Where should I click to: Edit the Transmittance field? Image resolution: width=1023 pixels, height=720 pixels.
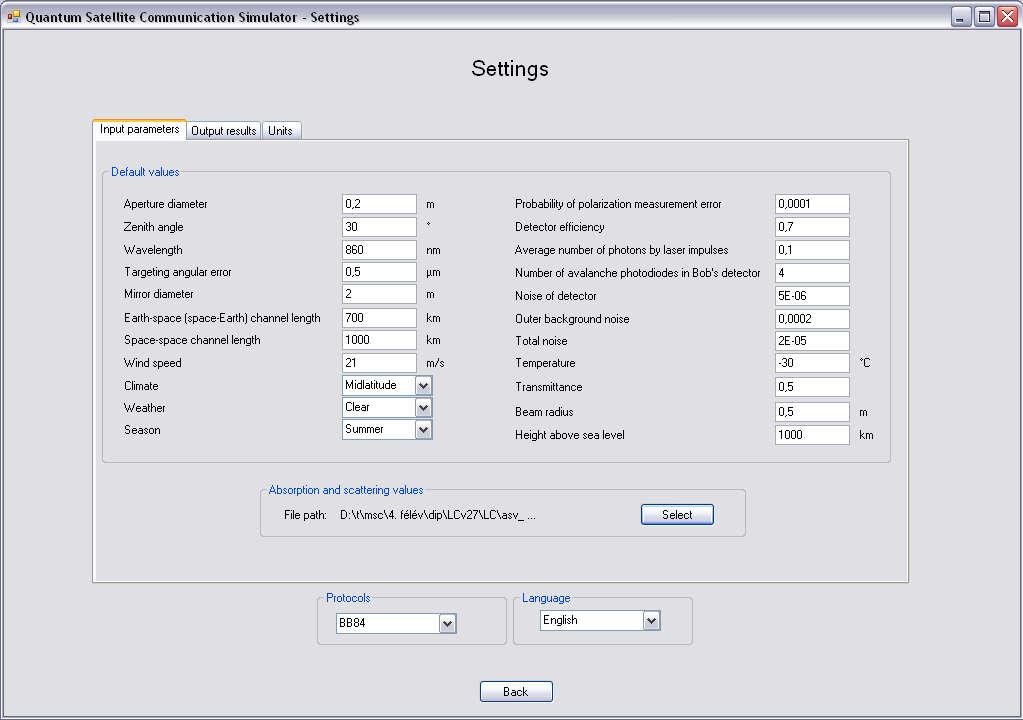[812, 387]
